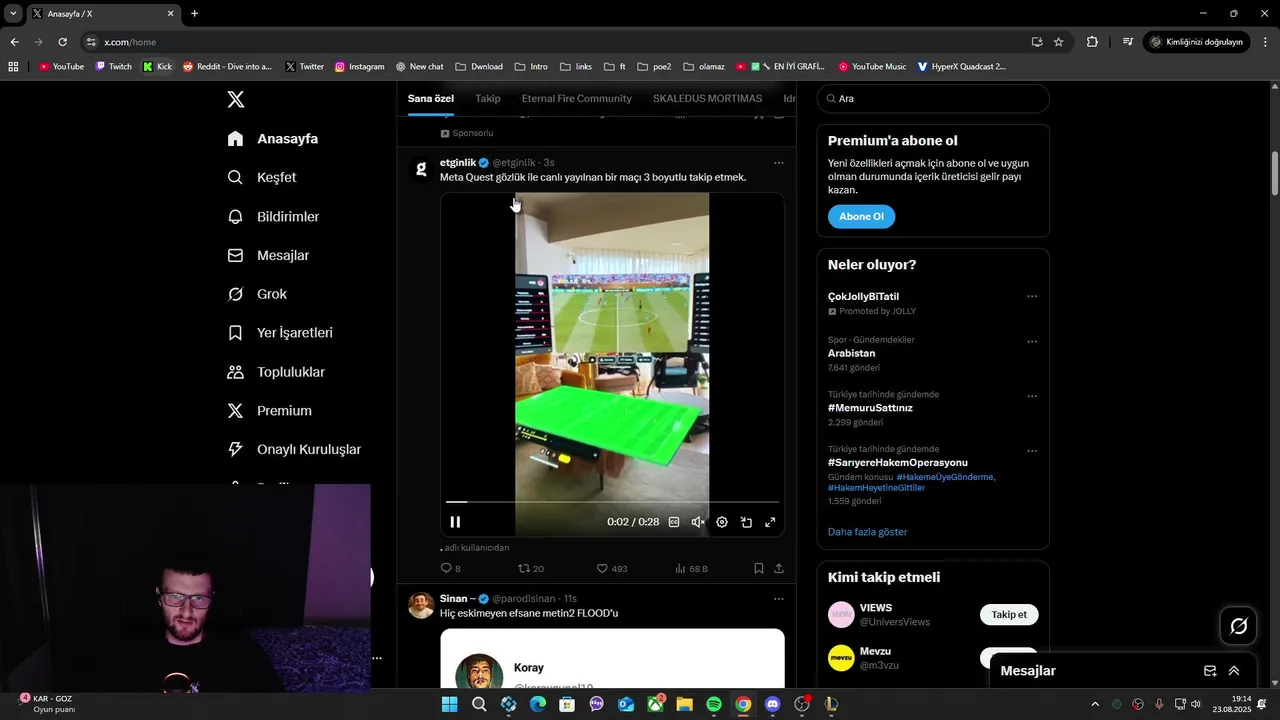Open the links bookmark folder
The image size is (1280, 720).
pyautogui.click(x=576, y=67)
